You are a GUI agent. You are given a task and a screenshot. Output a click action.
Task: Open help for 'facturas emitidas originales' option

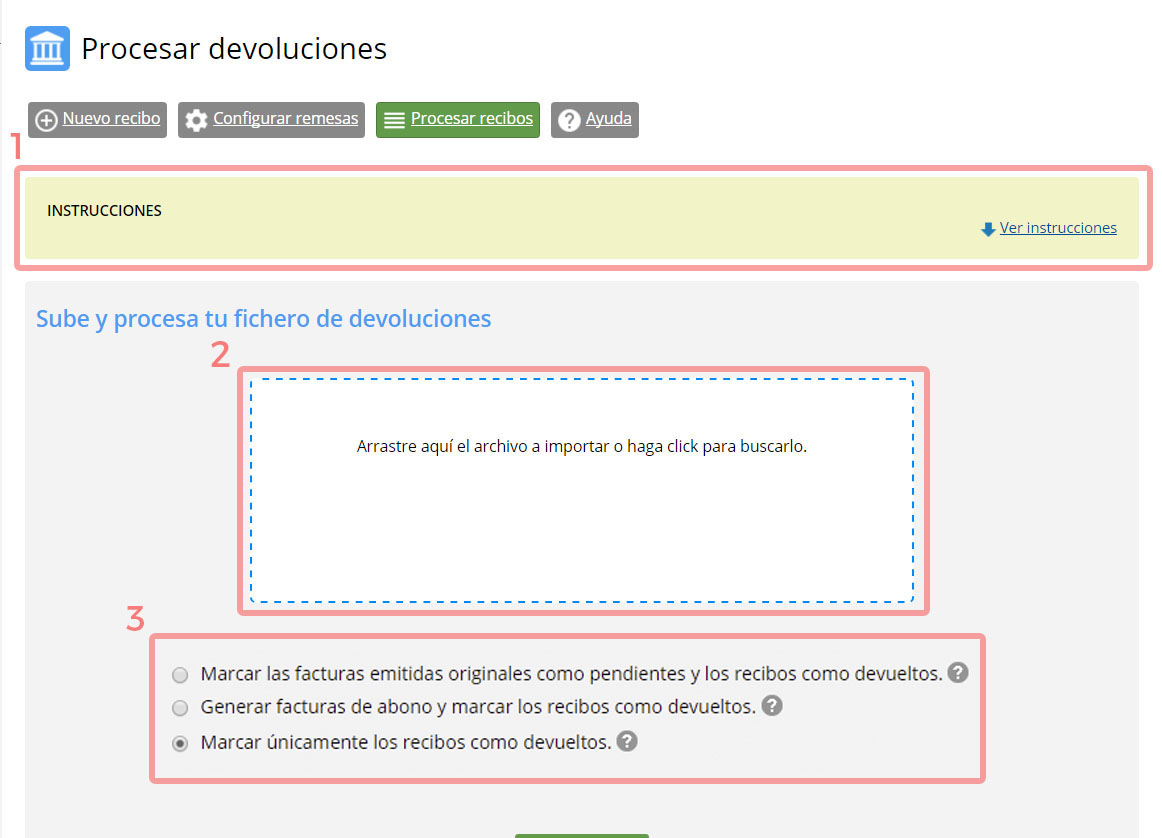point(958,673)
